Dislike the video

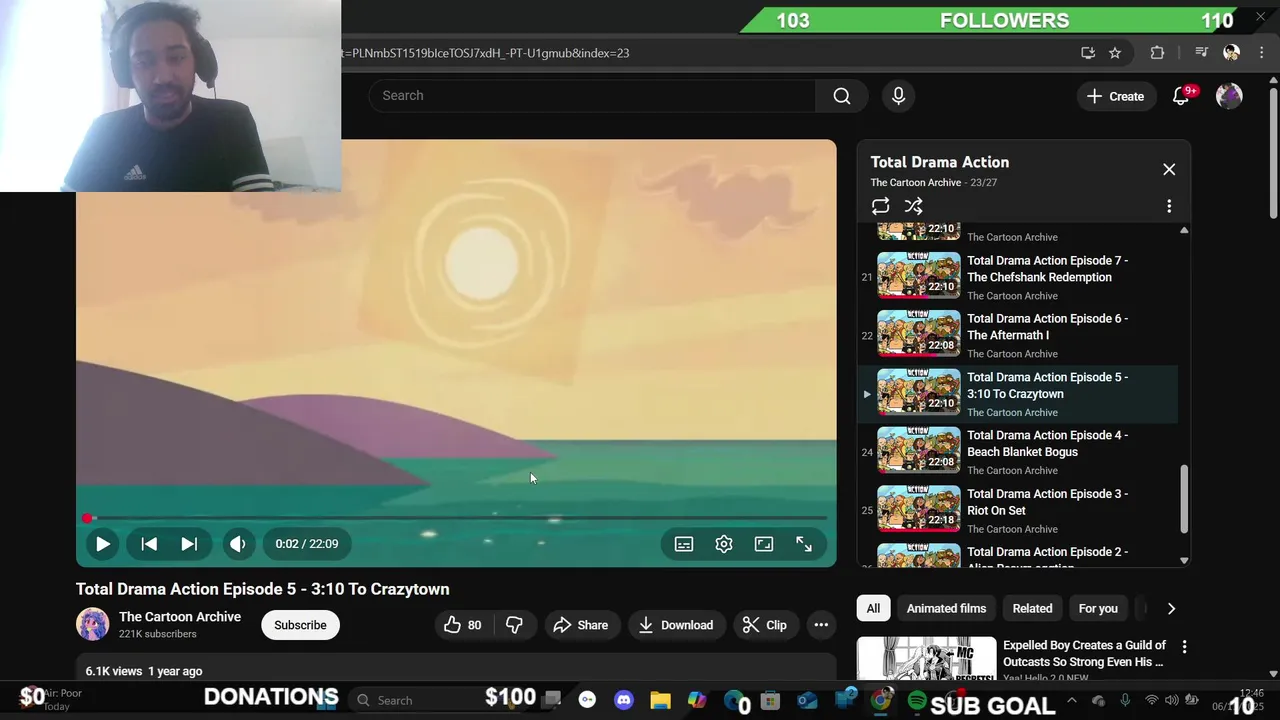pyautogui.click(x=514, y=625)
